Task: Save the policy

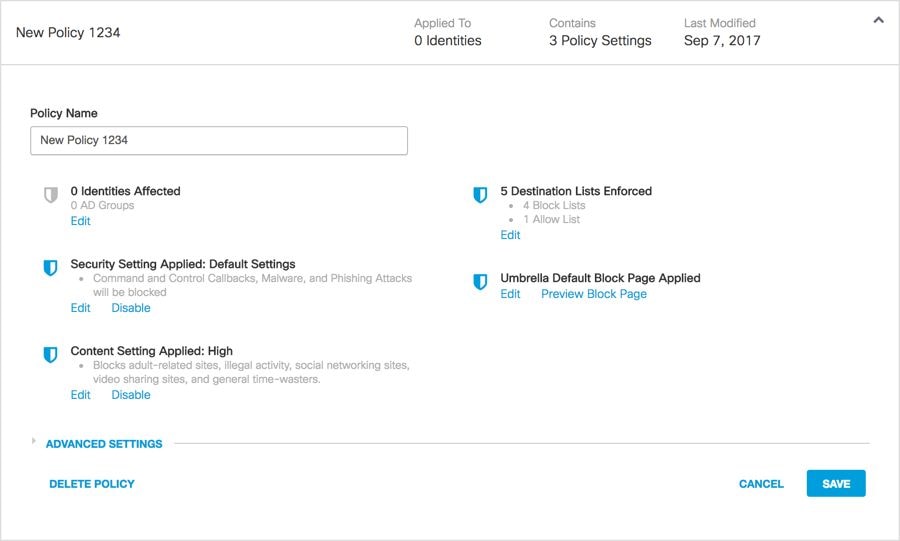Action: pyautogui.click(x=836, y=484)
